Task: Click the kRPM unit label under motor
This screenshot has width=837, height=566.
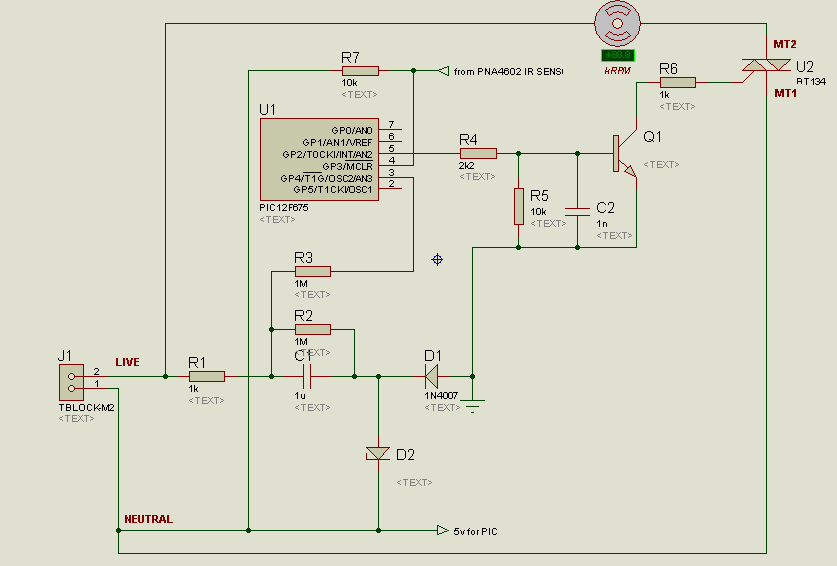Action: pos(618,70)
